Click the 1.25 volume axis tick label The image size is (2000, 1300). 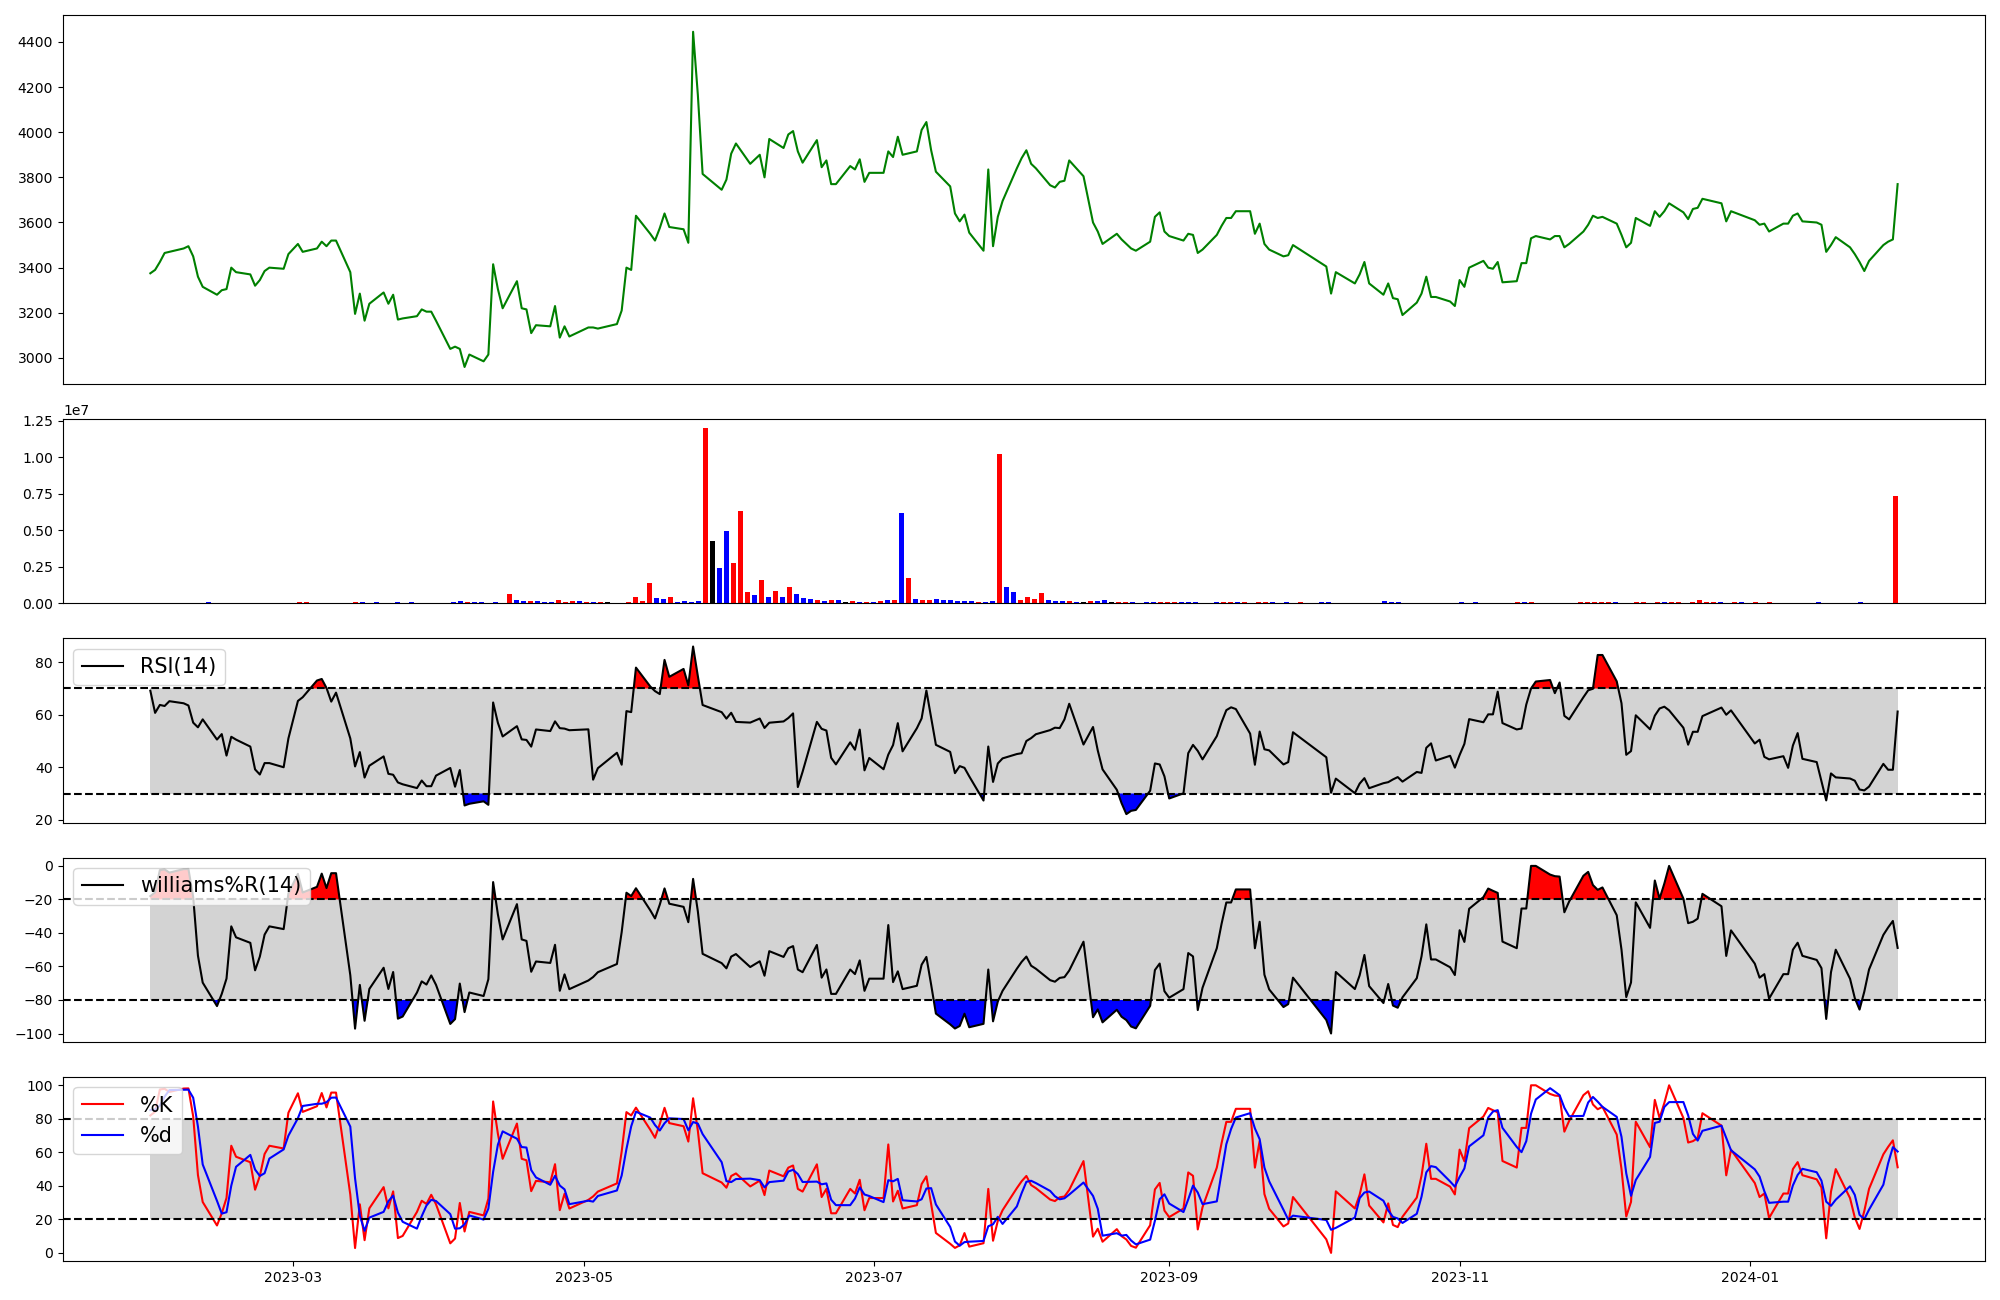(x=37, y=421)
